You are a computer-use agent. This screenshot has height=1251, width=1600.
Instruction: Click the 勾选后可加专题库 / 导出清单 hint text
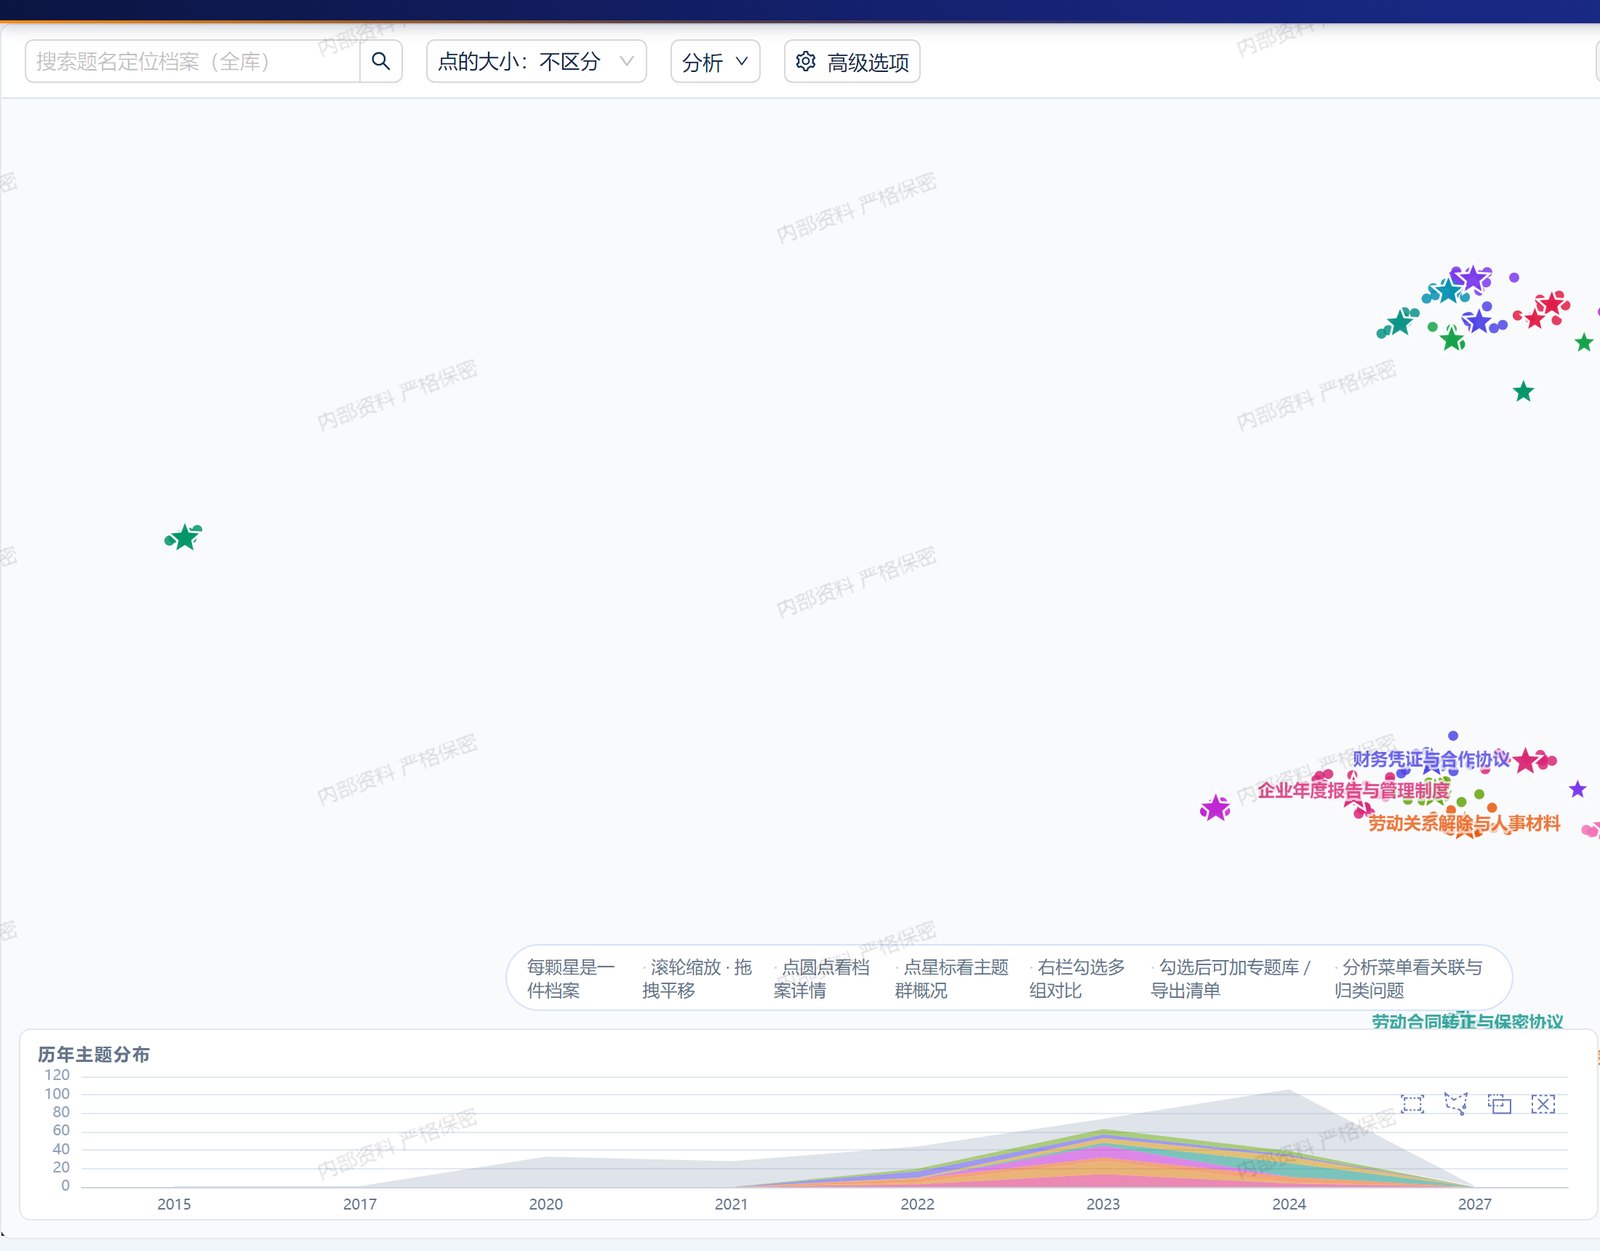(1230, 978)
